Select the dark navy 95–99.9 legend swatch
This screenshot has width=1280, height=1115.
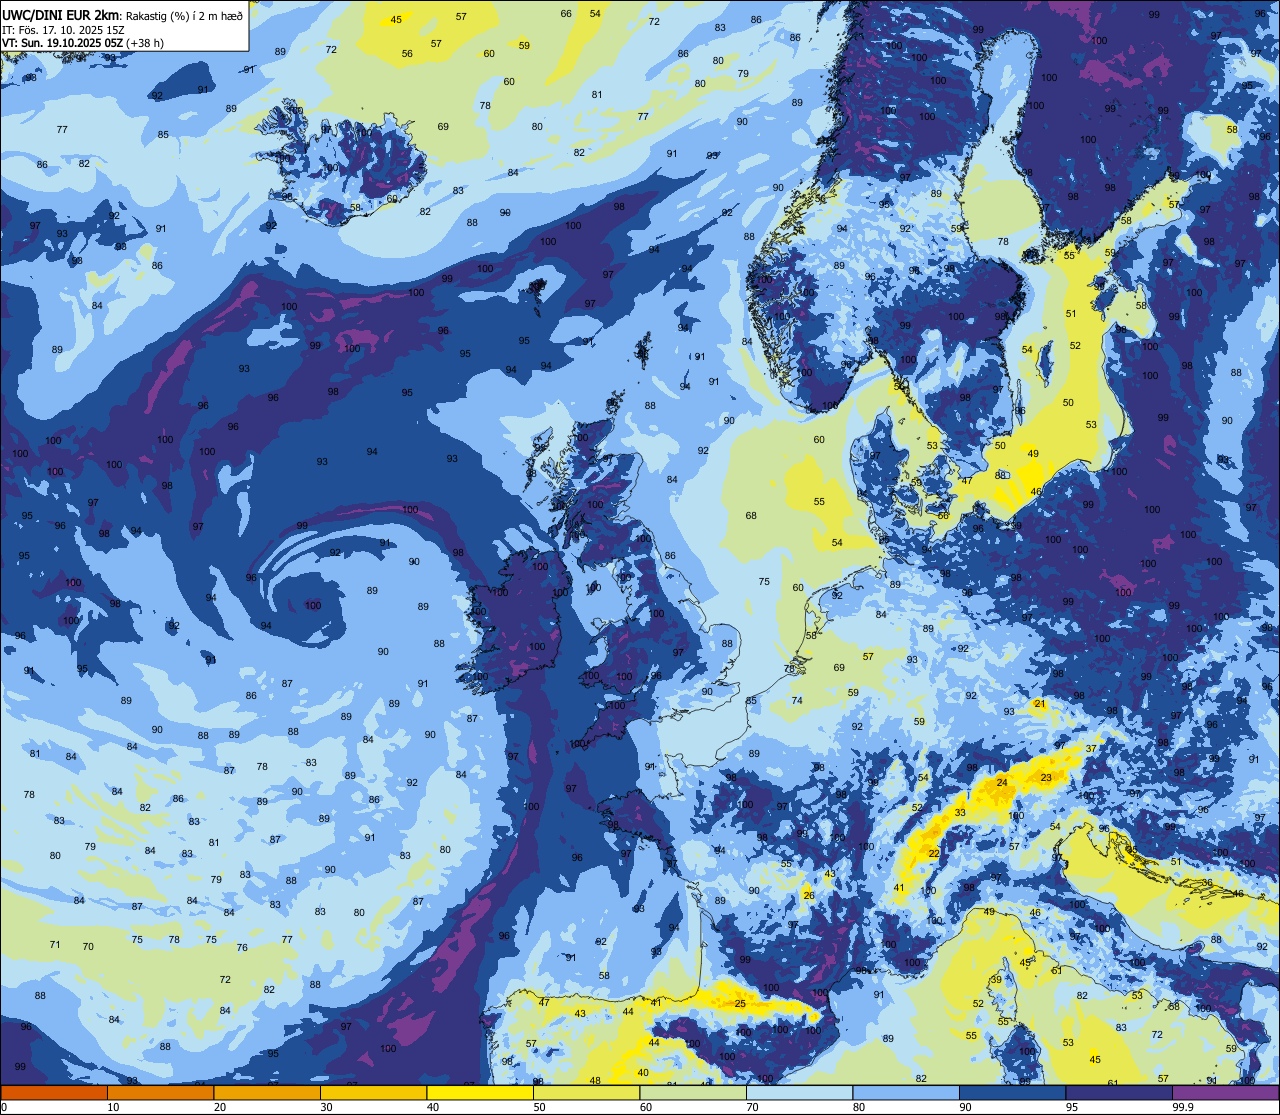[x=1119, y=1092]
